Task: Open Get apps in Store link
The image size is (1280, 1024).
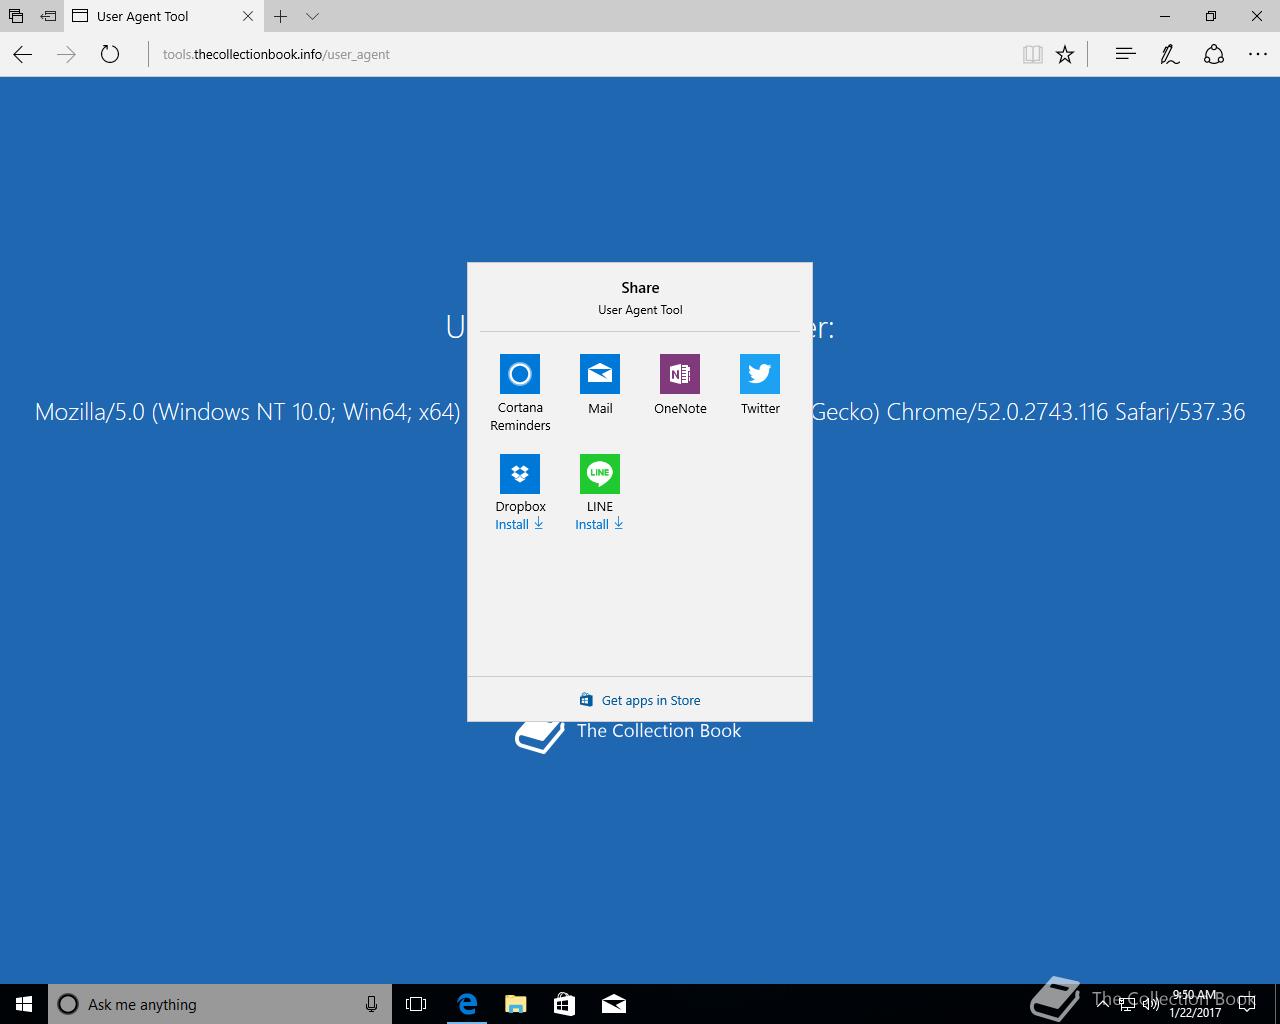Action: (640, 700)
